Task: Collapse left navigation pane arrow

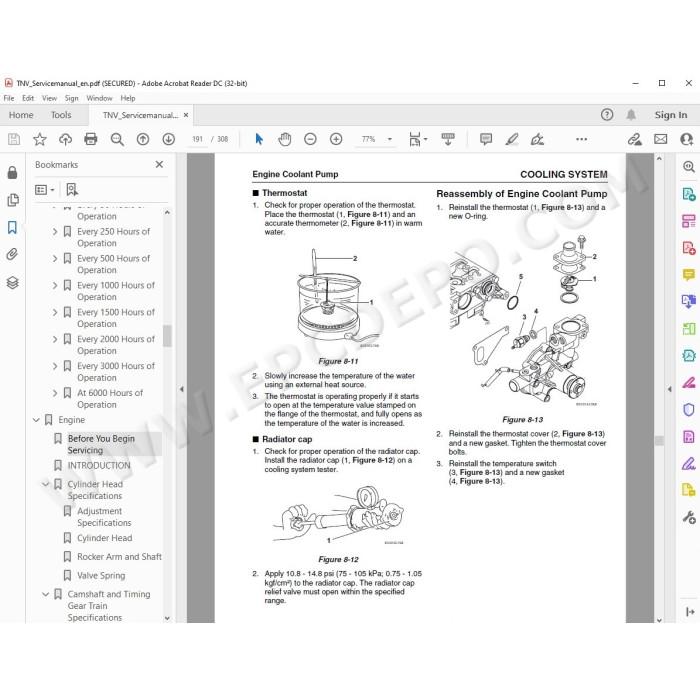Action: coord(182,389)
